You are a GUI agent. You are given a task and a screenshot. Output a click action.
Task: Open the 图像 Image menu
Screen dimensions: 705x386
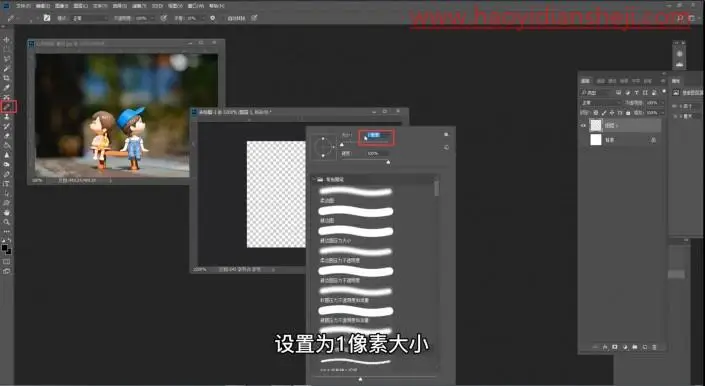coord(62,6)
